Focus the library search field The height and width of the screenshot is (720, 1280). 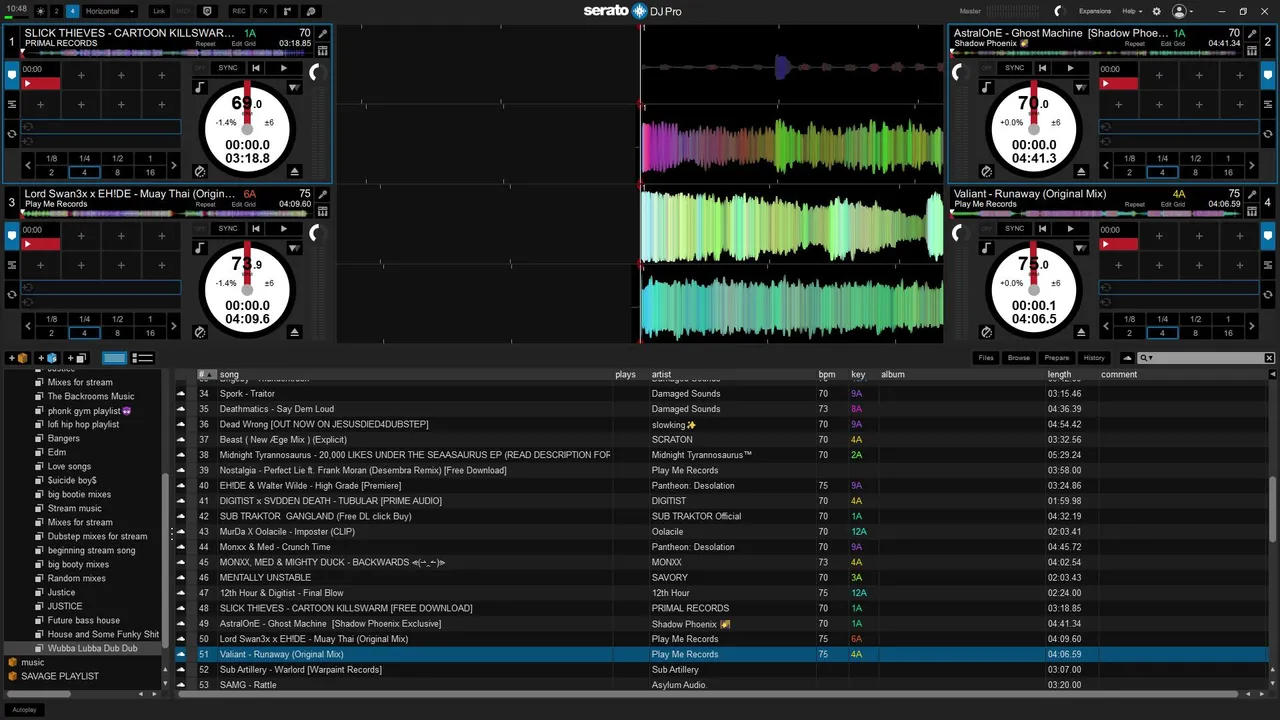point(1207,358)
